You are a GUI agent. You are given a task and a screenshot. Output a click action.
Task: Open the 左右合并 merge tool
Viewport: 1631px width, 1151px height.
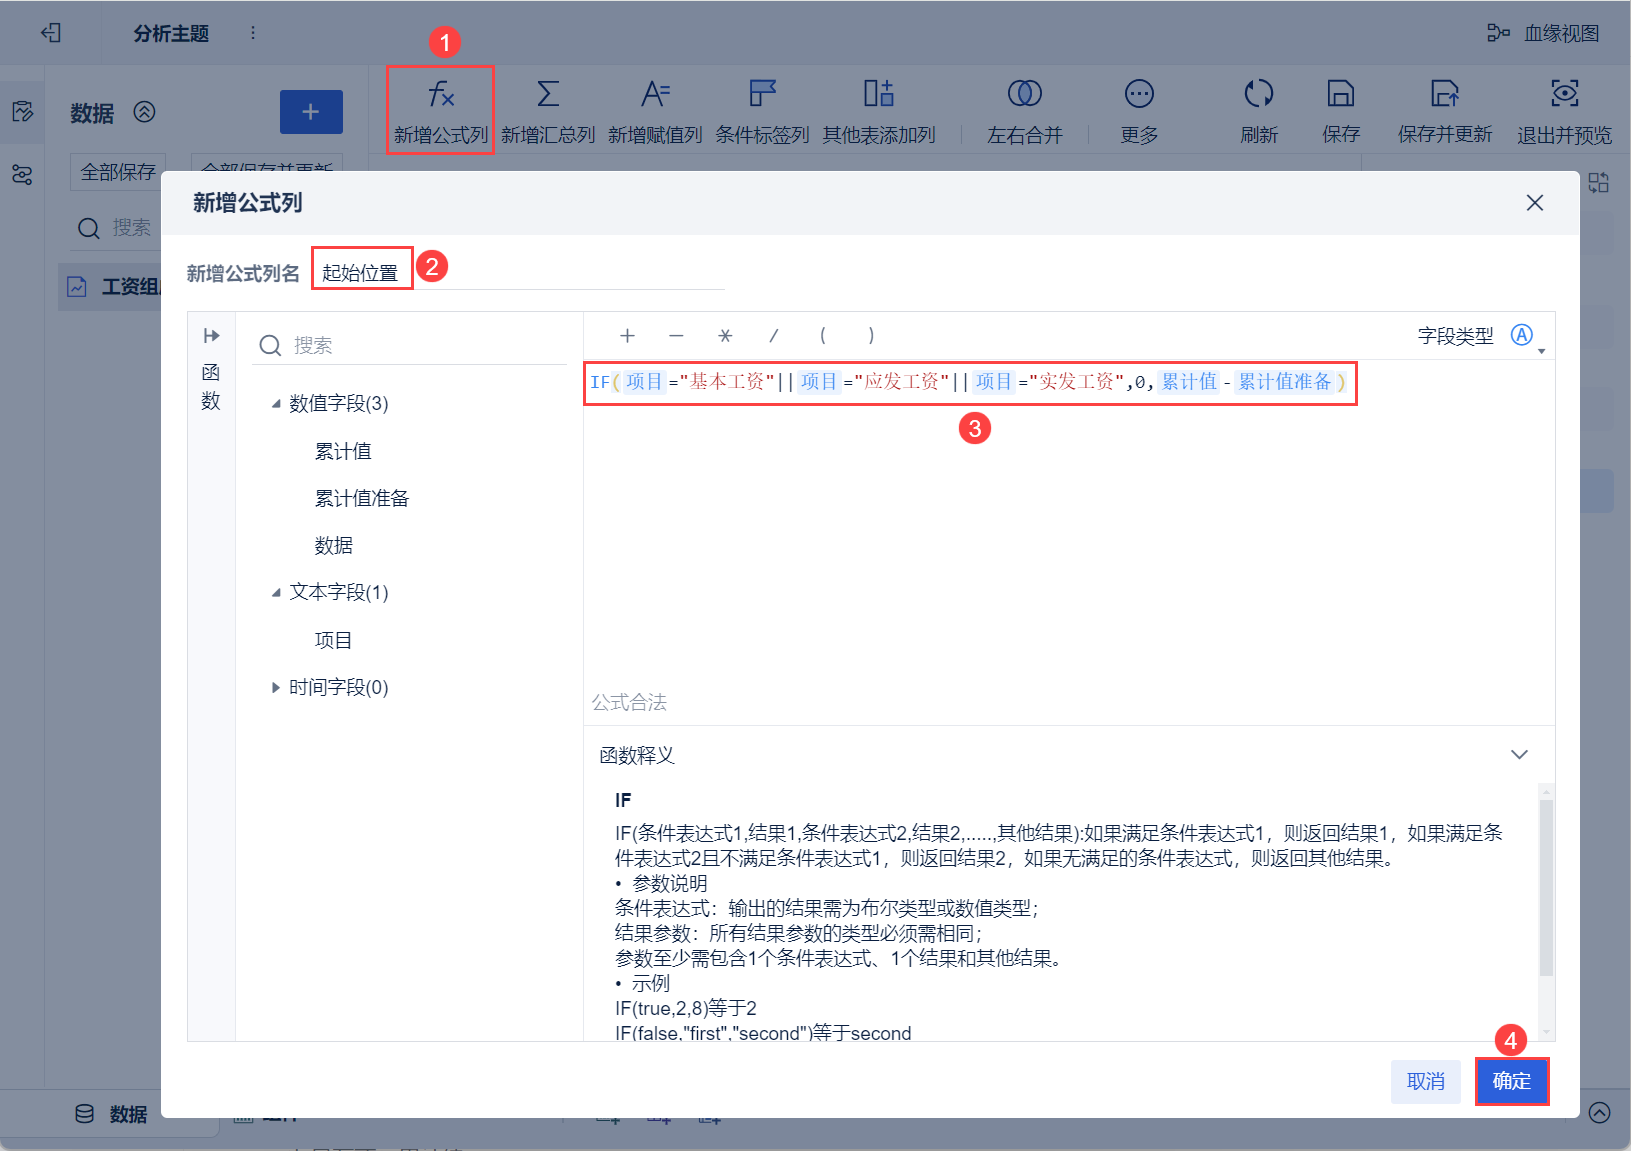click(1024, 110)
